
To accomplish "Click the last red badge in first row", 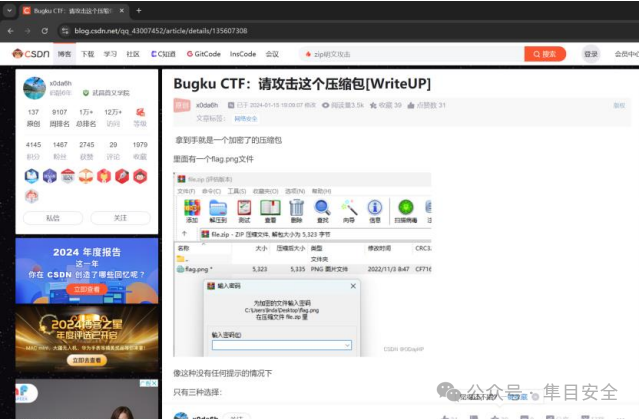I will click(x=140, y=176).
